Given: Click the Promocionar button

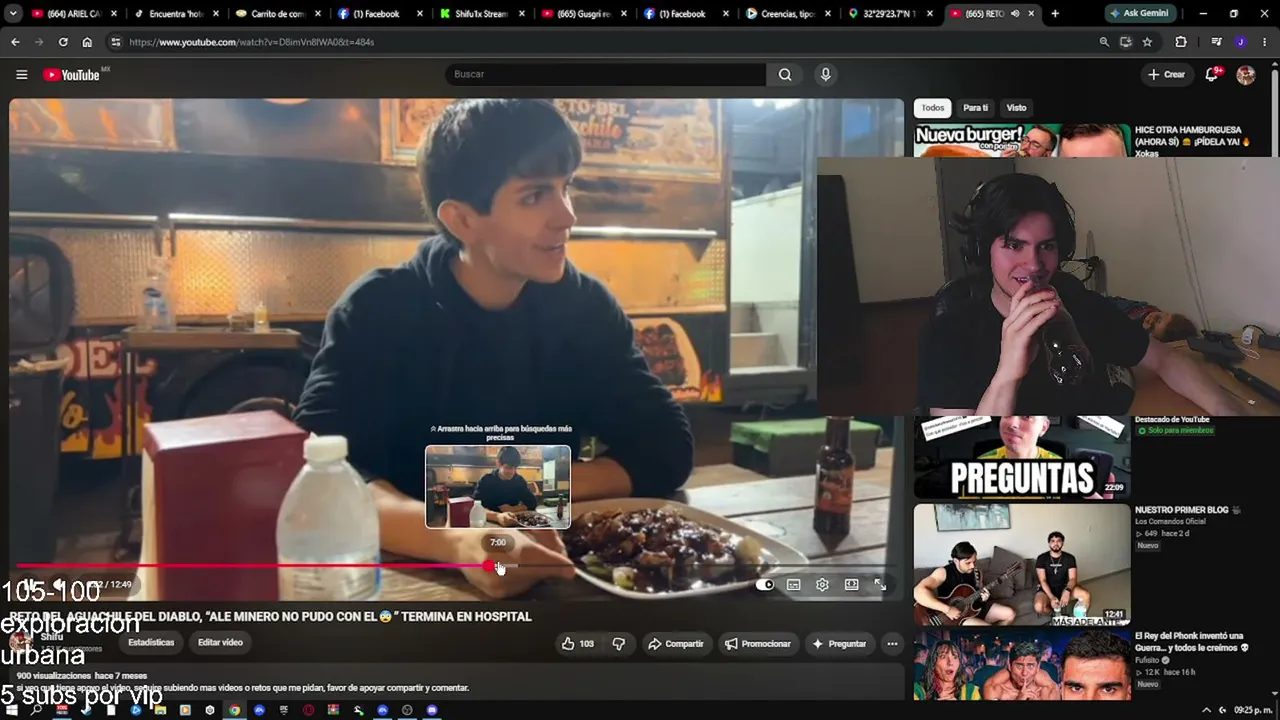Looking at the screenshot, I should [757, 644].
